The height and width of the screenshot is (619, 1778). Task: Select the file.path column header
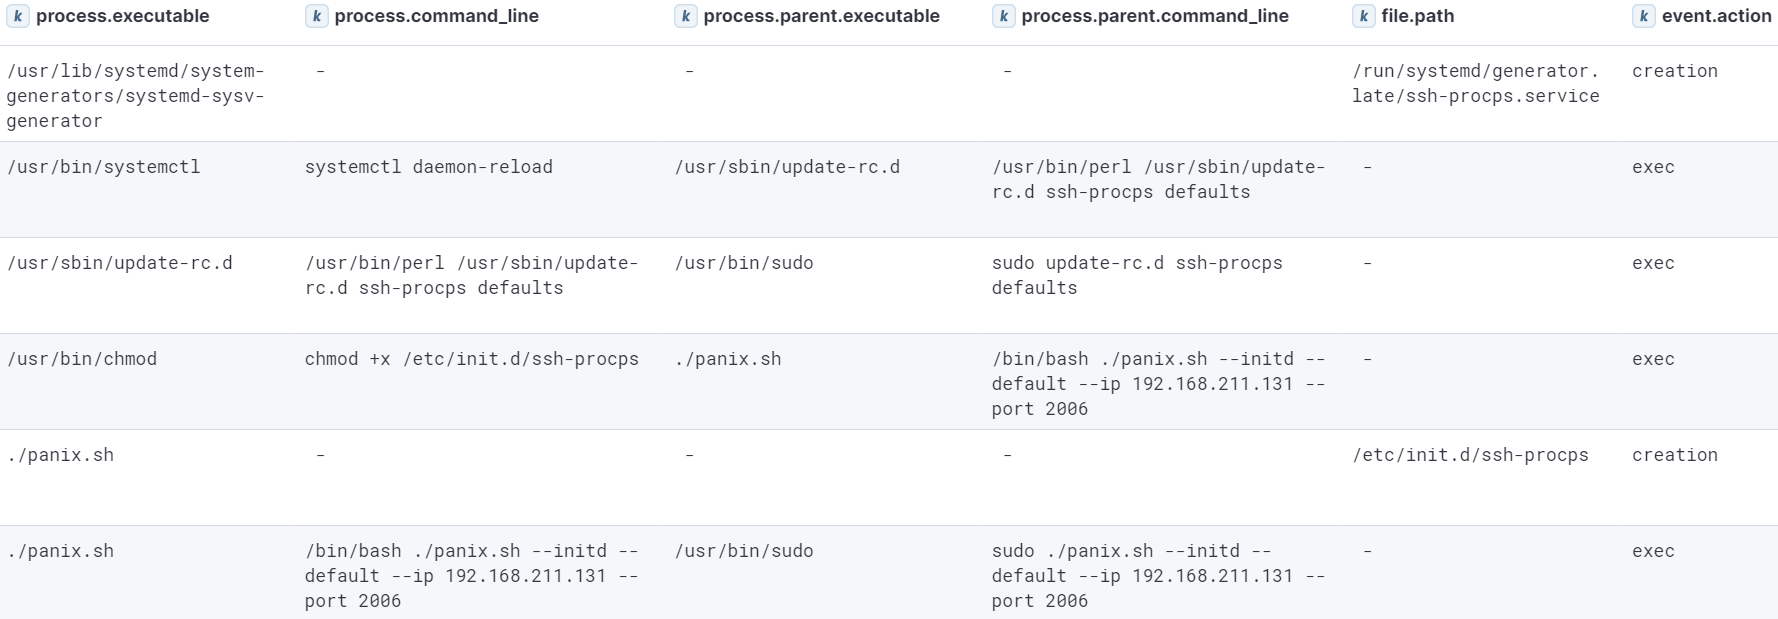[1417, 16]
